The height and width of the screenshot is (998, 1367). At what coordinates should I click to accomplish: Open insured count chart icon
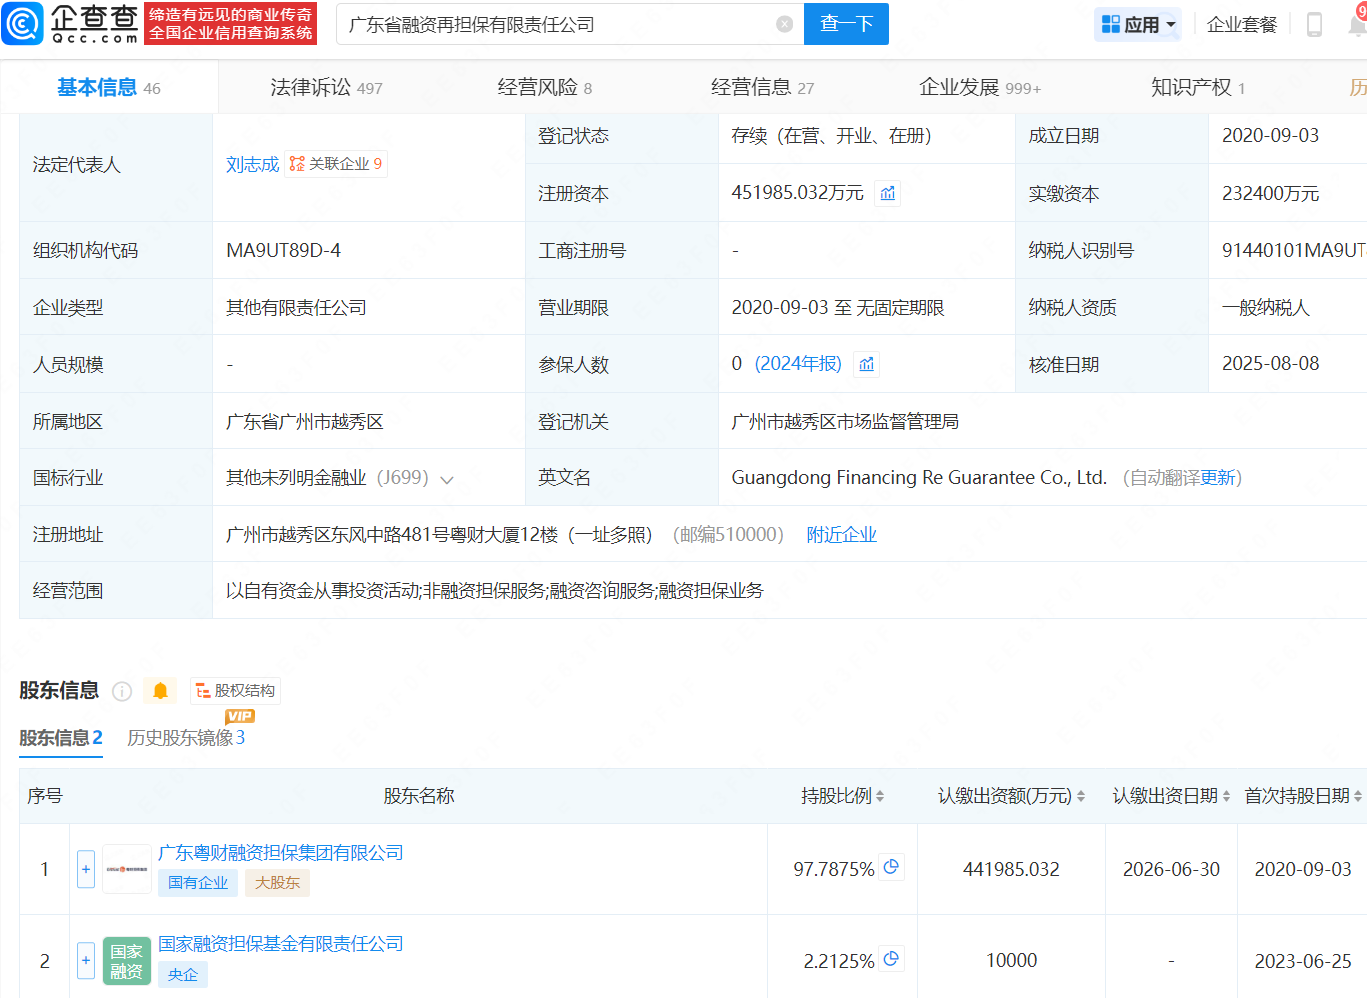pos(867,364)
